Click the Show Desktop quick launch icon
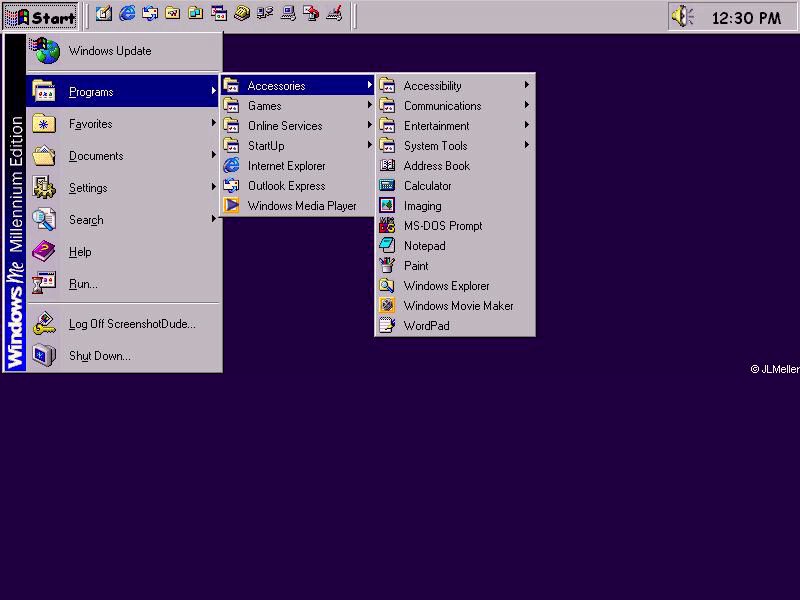The height and width of the screenshot is (600, 800). (x=104, y=14)
